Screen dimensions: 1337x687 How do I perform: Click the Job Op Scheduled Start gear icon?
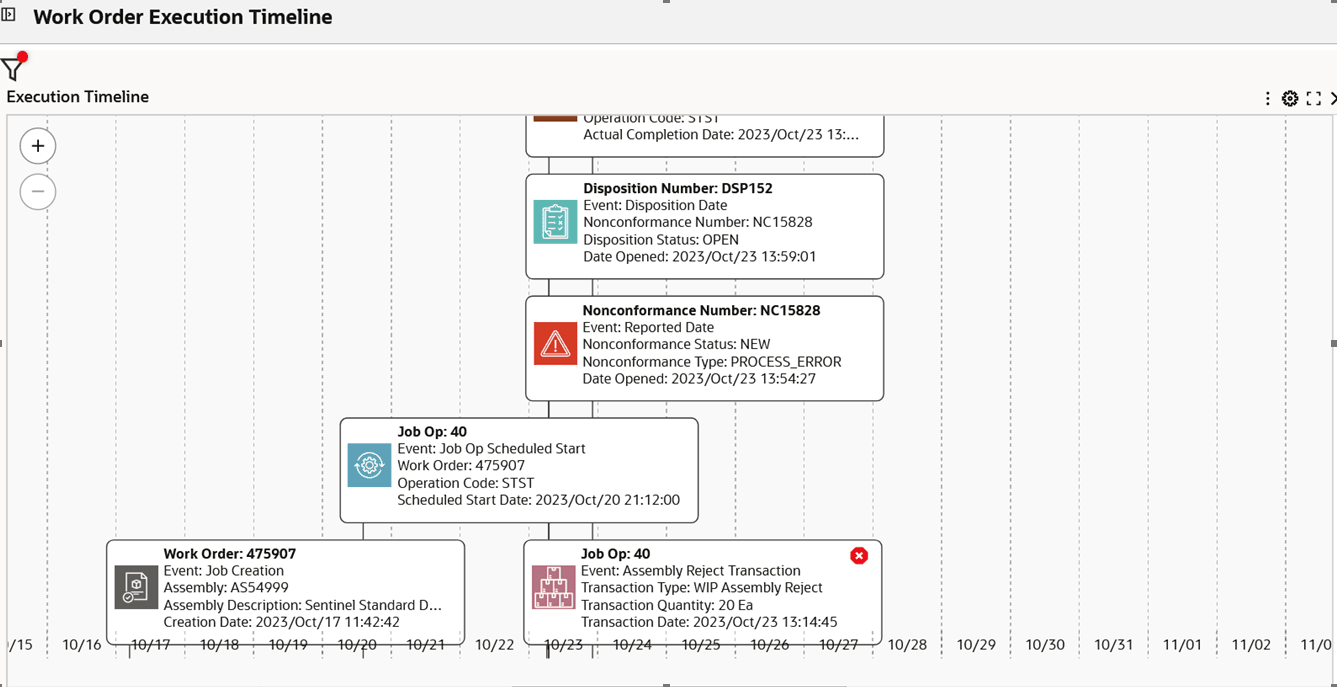369,465
